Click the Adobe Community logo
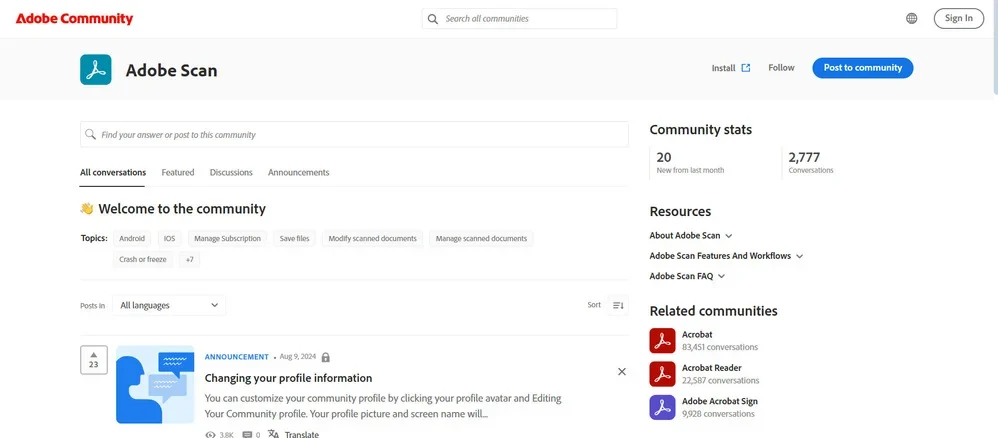The width and height of the screenshot is (998, 438). tap(74, 18)
